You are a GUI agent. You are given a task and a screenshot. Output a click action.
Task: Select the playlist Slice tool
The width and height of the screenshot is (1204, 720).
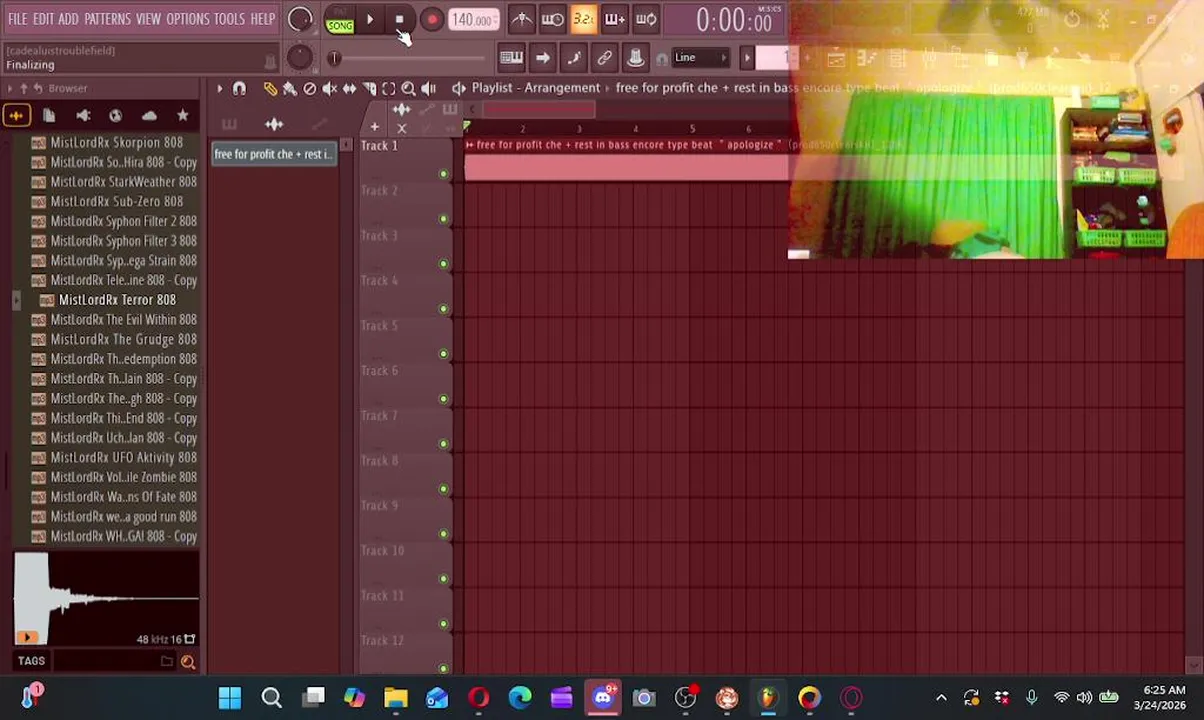pyautogui.click(x=369, y=89)
